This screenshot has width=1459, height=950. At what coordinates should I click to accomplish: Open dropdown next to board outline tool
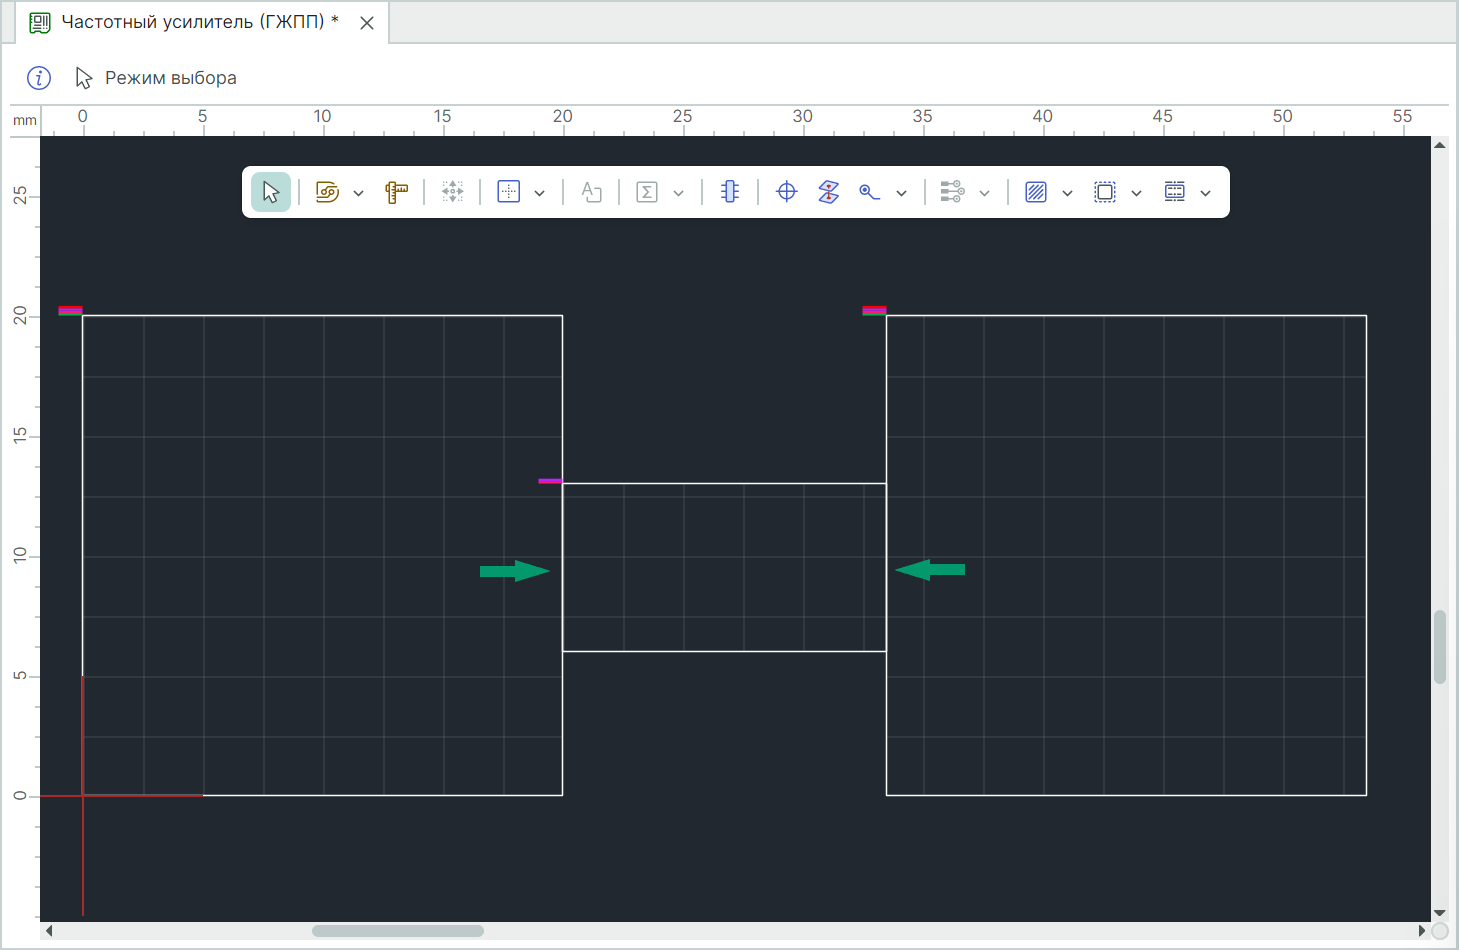coord(359,193)
